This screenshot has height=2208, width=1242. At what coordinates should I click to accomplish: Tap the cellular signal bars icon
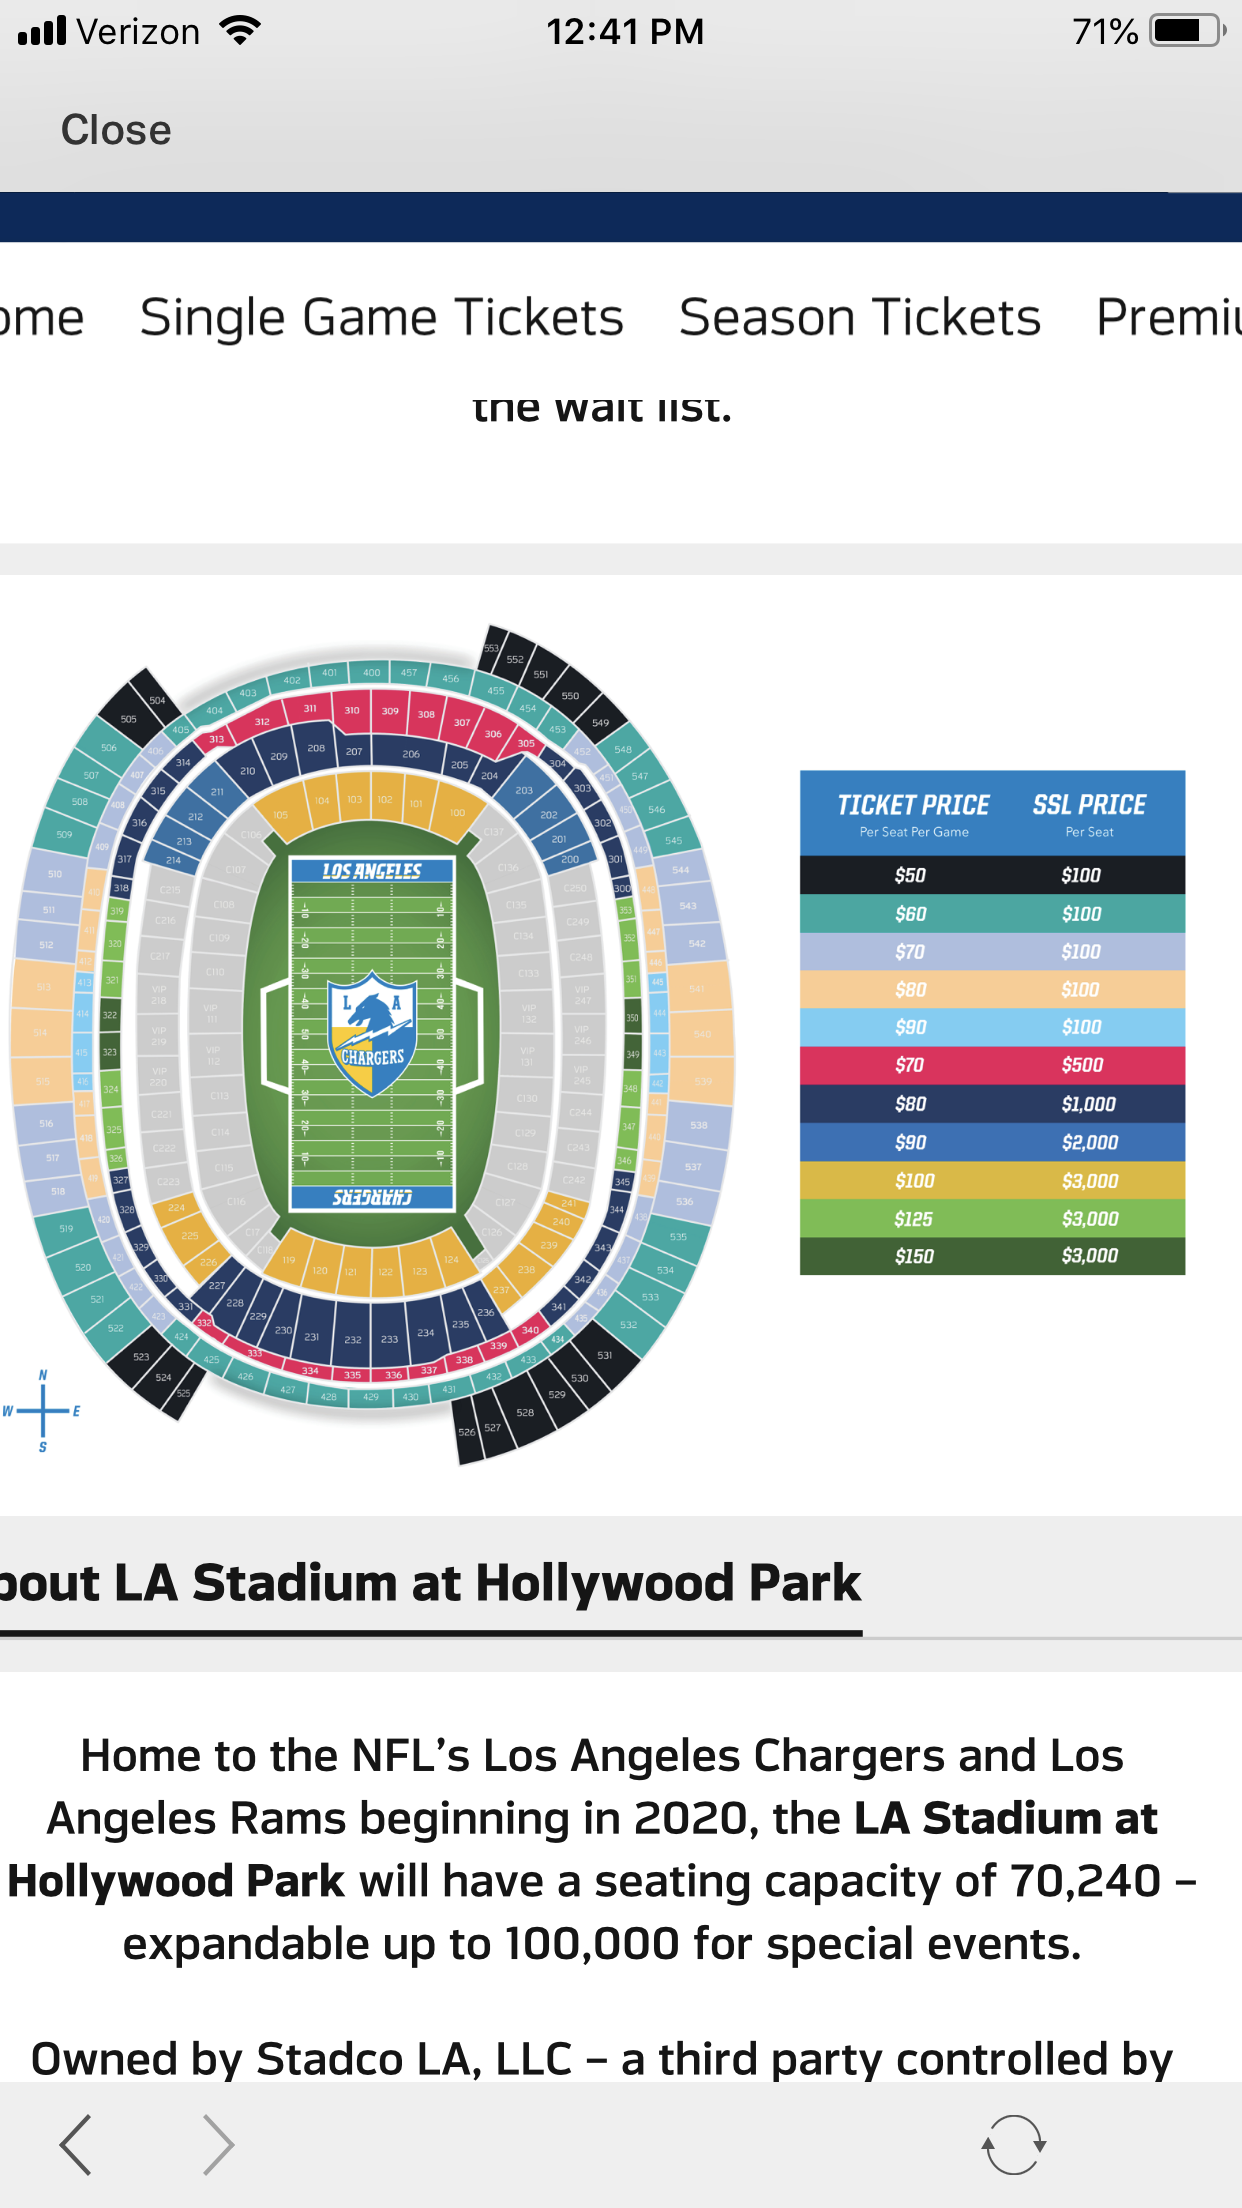click(x=42, y=31)
